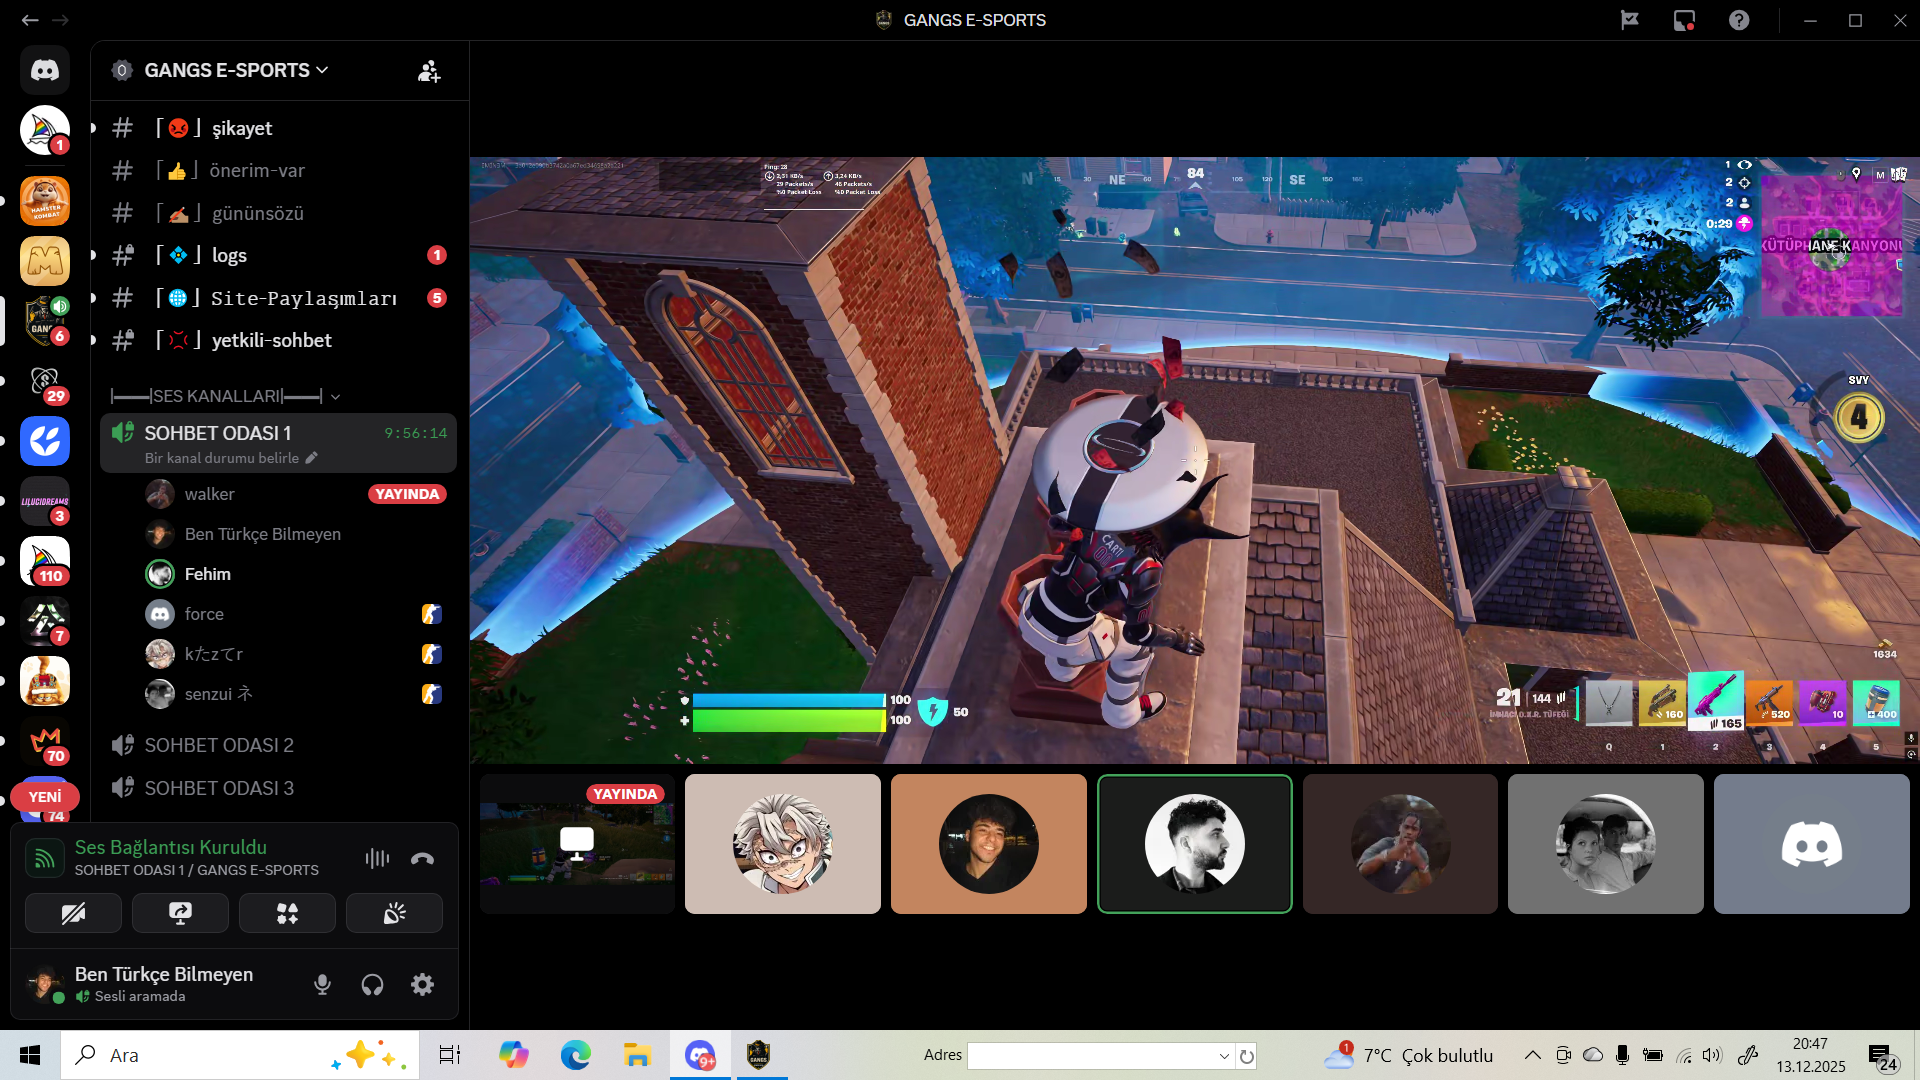Open the yetkili-sohbet channel

point(278,340)
